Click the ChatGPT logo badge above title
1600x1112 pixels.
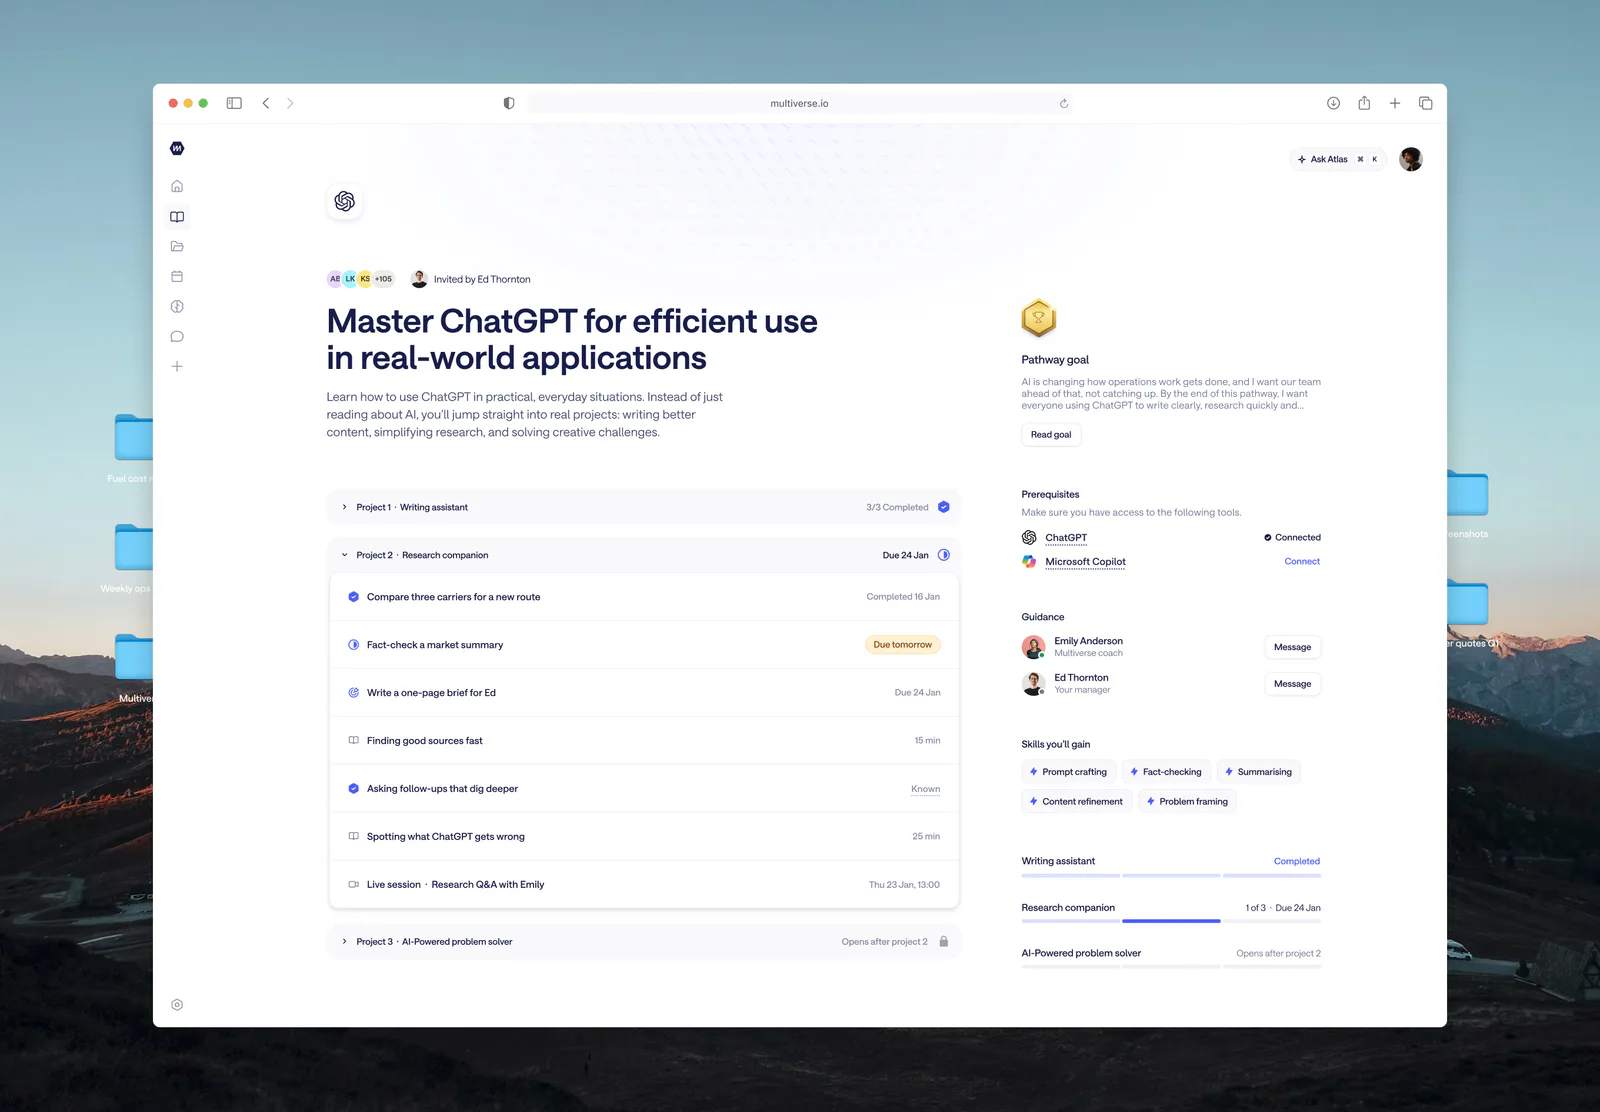tap(345, 201)
